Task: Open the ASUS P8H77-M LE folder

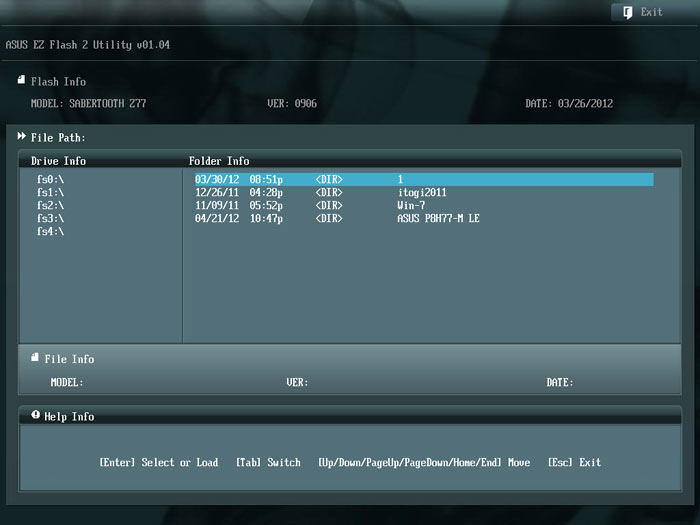Action: click(x=438, y=218)
